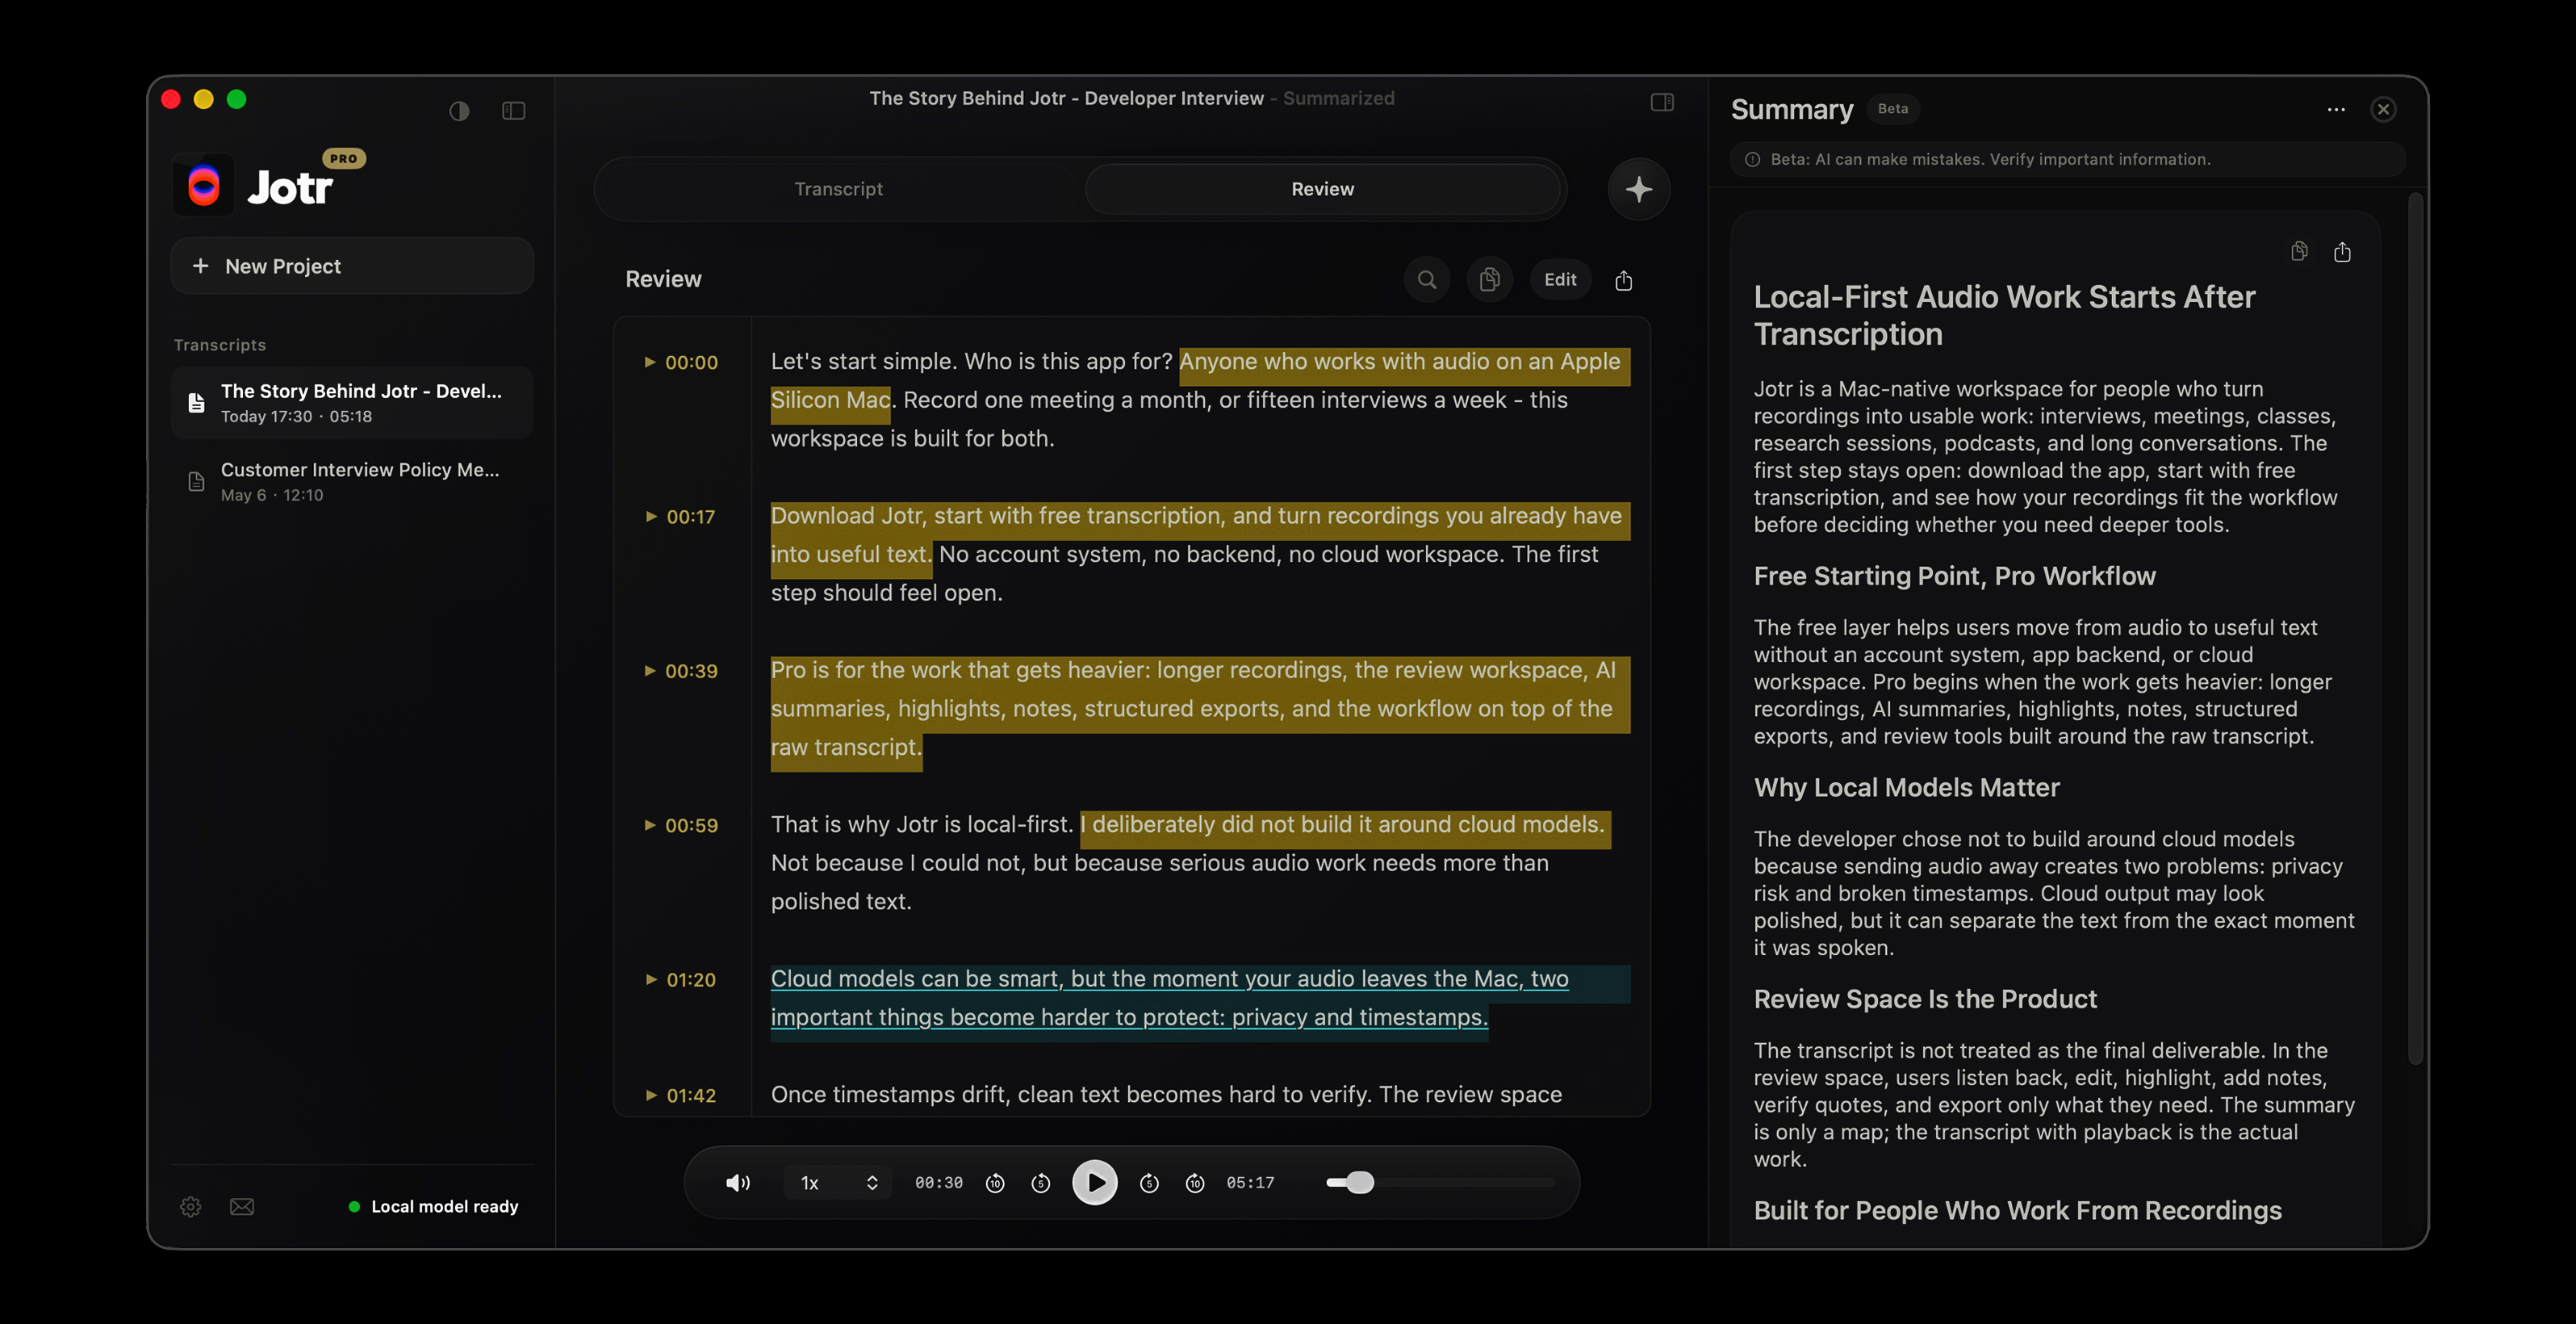This screenshot has width=2576, height=1324.
Task: Click the sparkle AI summary button
Action: point(1639,189)
